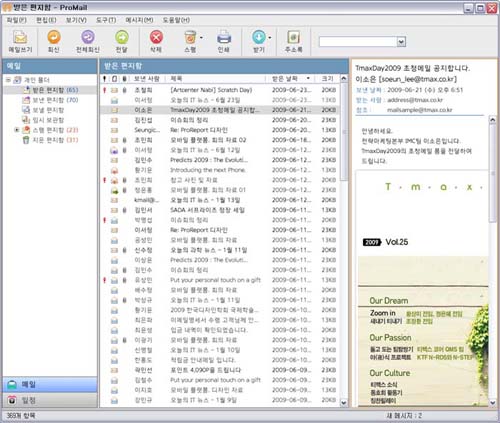Select the 오늘의 IT 뉴스 - 6월 23일 mail

[220, 100]
